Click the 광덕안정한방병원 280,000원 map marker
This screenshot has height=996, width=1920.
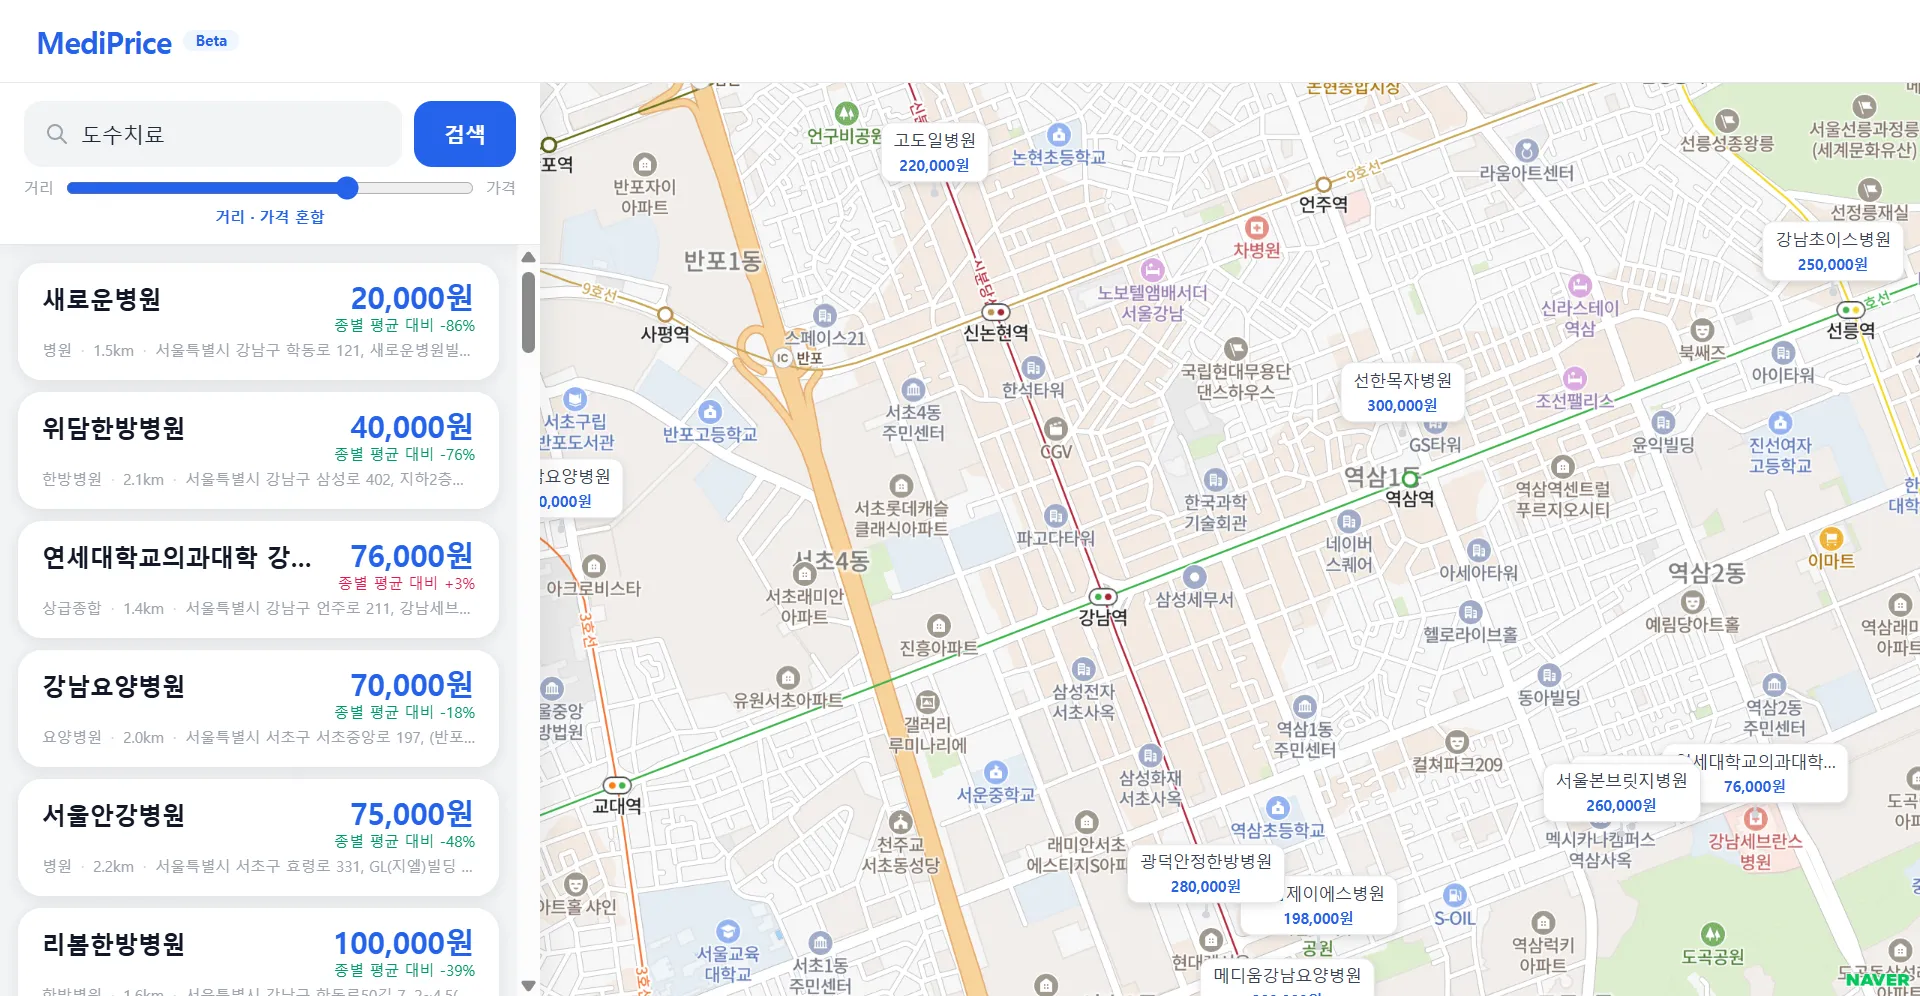click(x=1205, y=873)
